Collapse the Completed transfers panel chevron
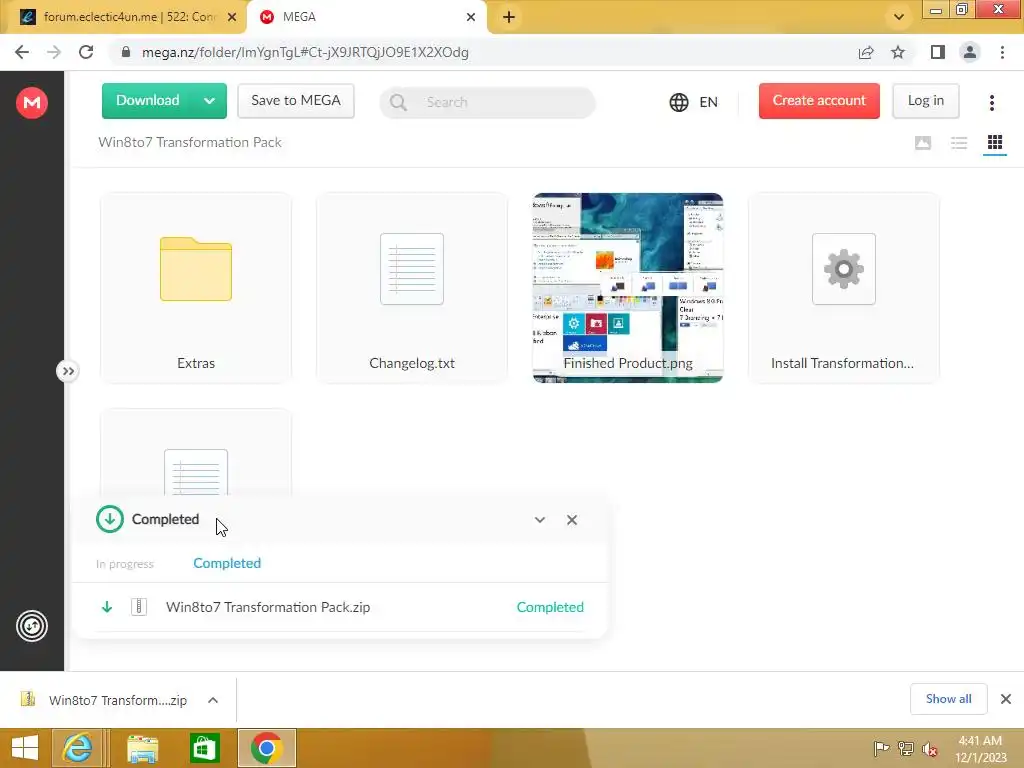The height and width of the screenshot is (768, 1024). click(539, 520)
